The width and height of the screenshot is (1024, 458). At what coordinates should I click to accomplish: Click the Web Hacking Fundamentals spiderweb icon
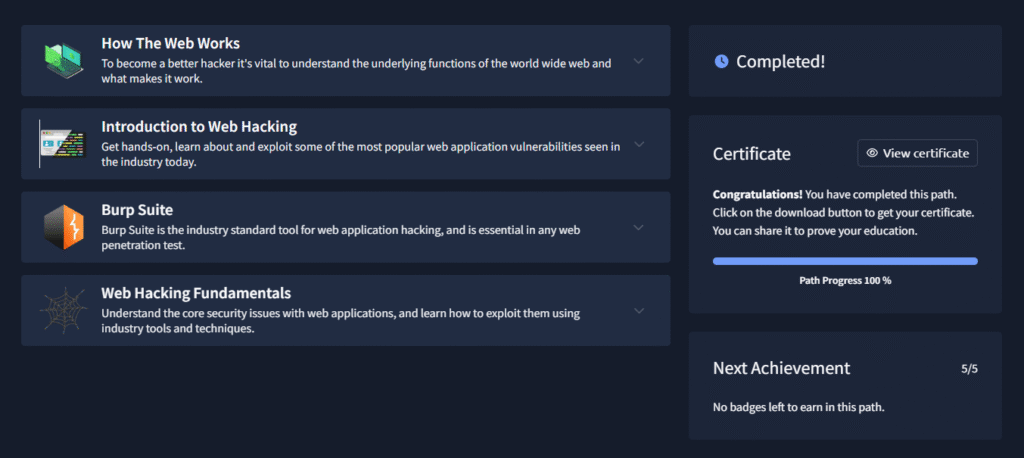(x=64, y=311)
